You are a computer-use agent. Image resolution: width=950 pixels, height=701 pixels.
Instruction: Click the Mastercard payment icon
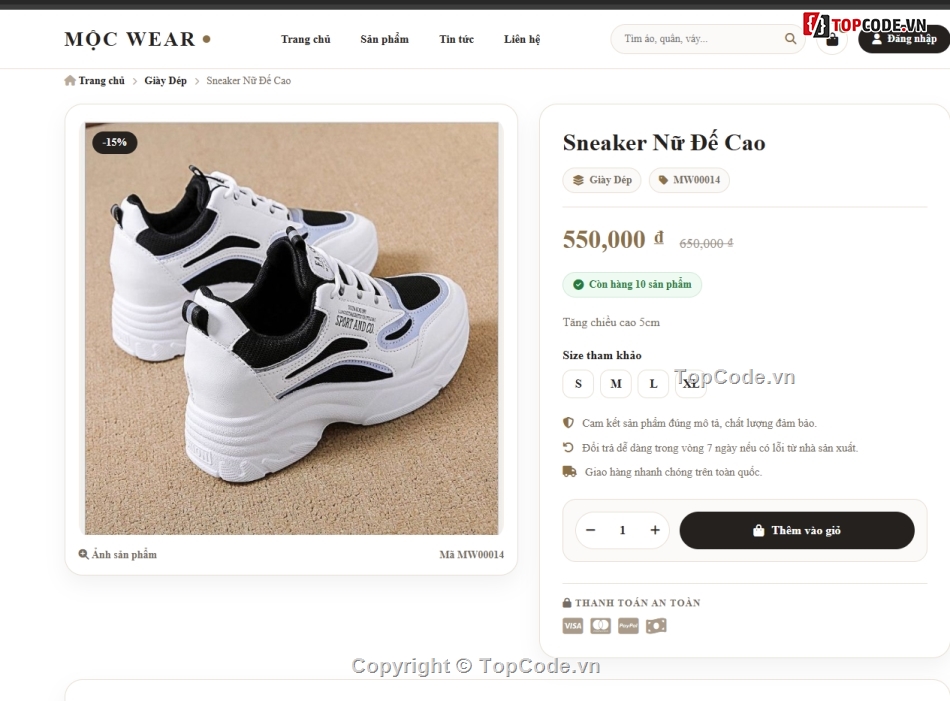coord(600,626)
